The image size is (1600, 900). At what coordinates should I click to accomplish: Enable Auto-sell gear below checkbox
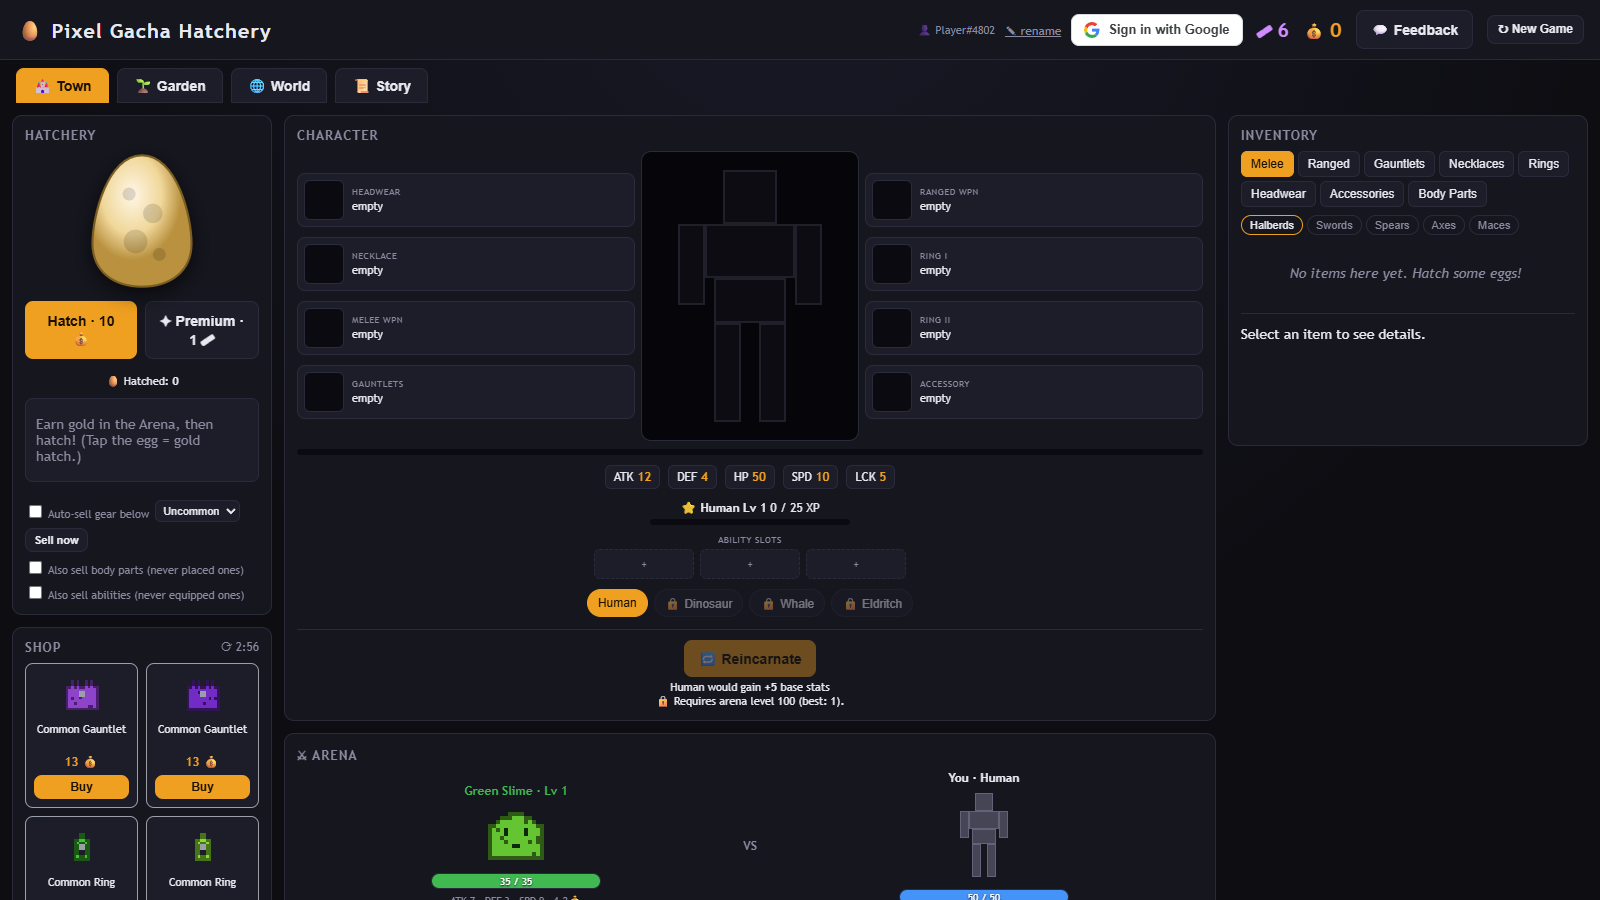point(36,512)
